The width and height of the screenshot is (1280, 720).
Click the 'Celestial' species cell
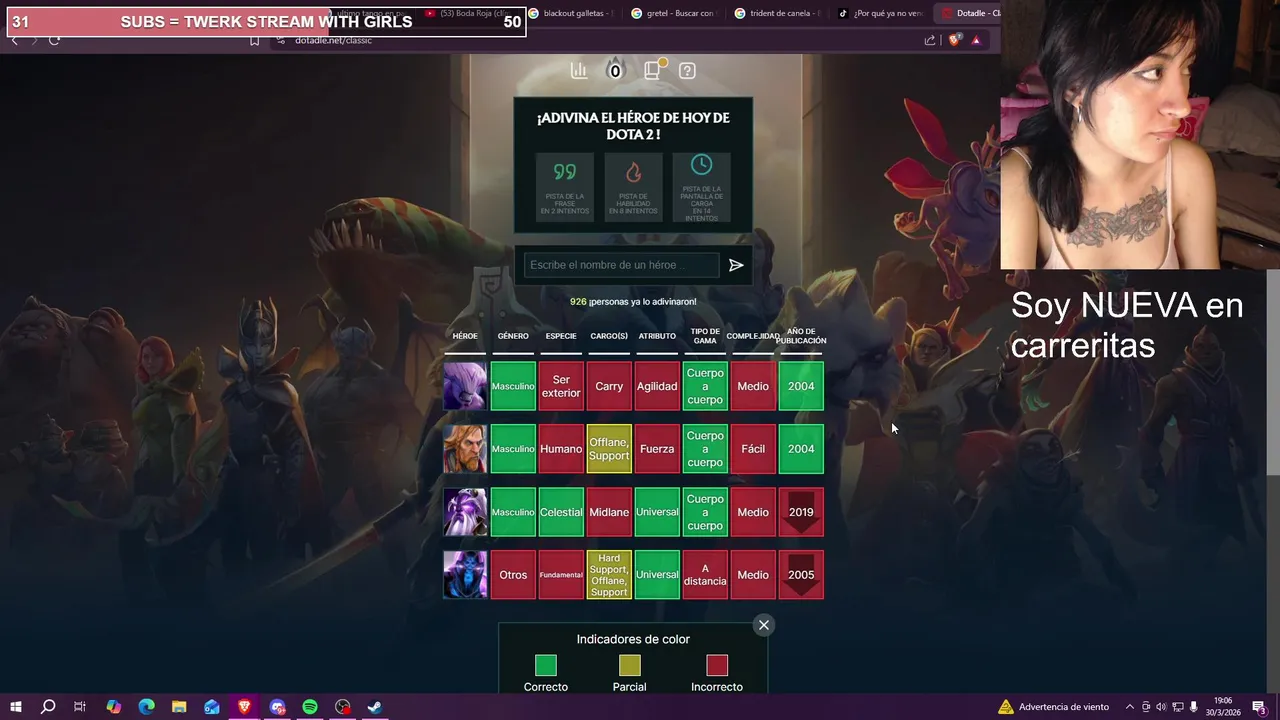[561, 512]
